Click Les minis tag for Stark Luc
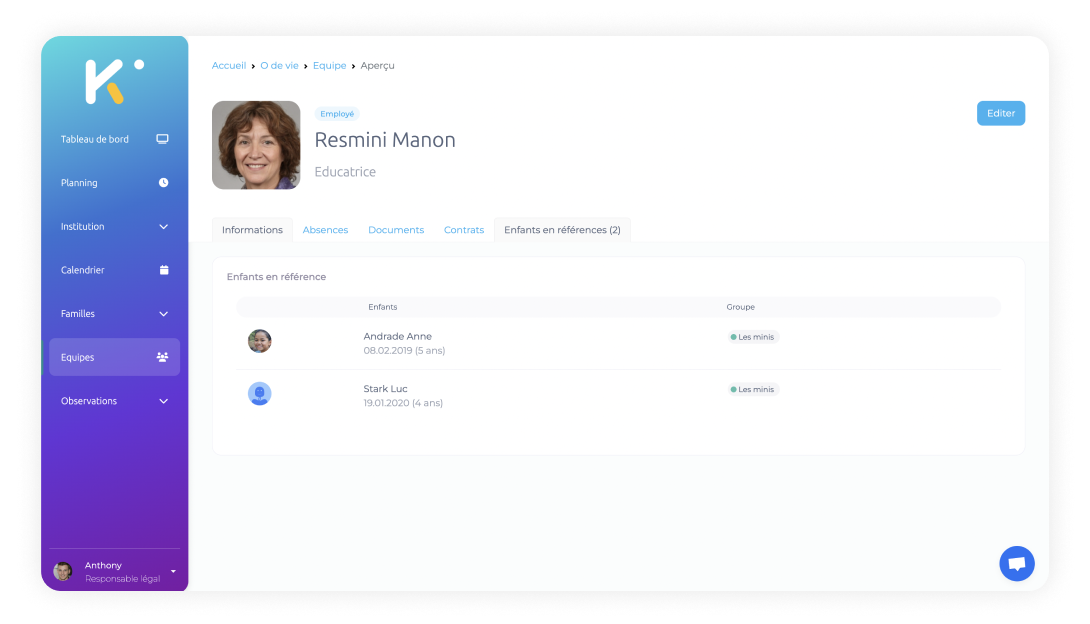This screenshot has height=624, width=1090. point(753,390)
